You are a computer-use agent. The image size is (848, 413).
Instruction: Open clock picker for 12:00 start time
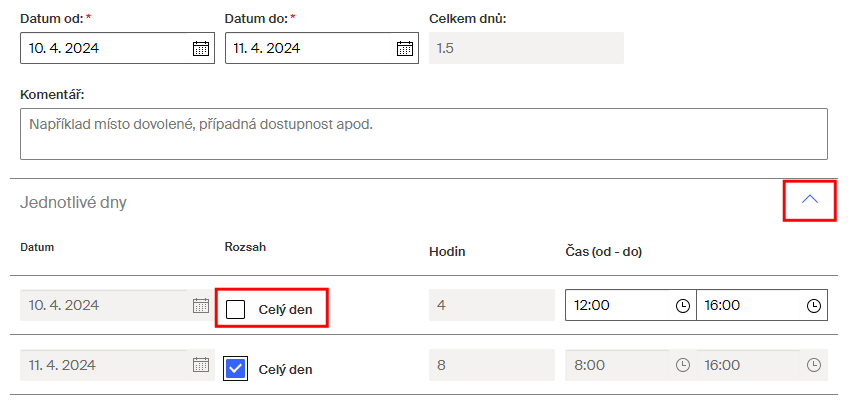pos(683,305)
